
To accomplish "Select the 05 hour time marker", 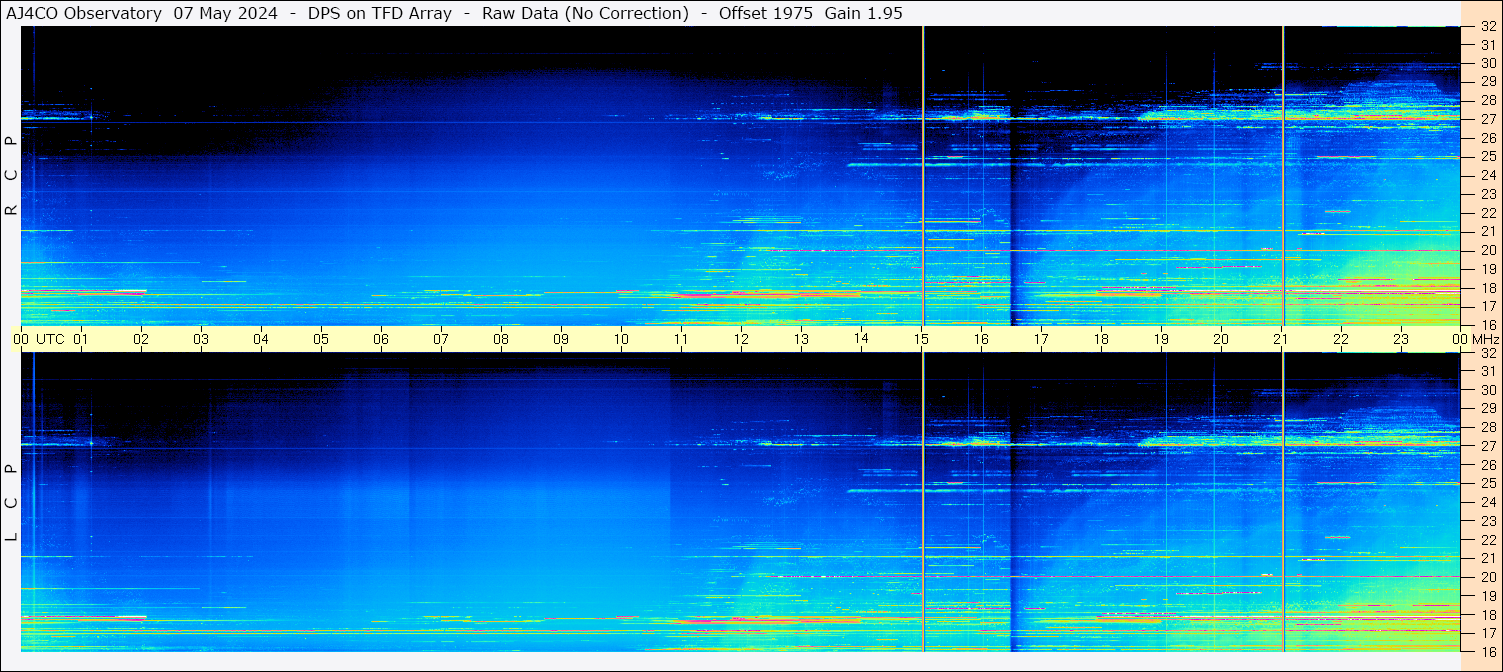I will [x=321, y=339].
